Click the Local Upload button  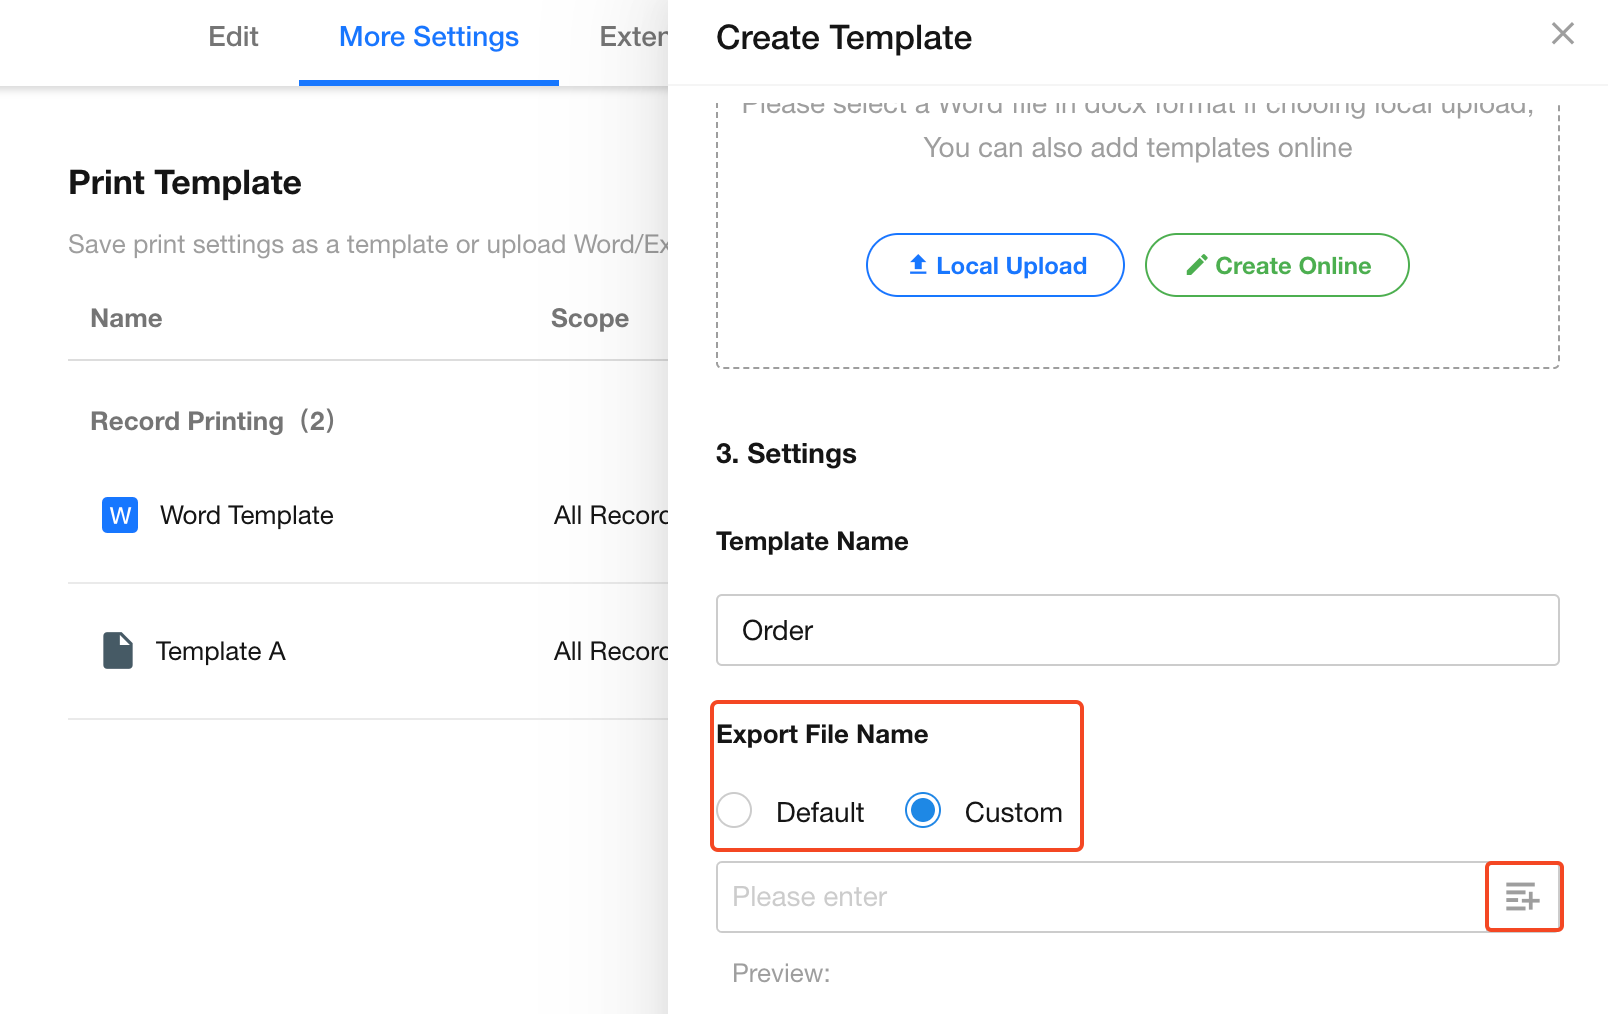(995, 265)
